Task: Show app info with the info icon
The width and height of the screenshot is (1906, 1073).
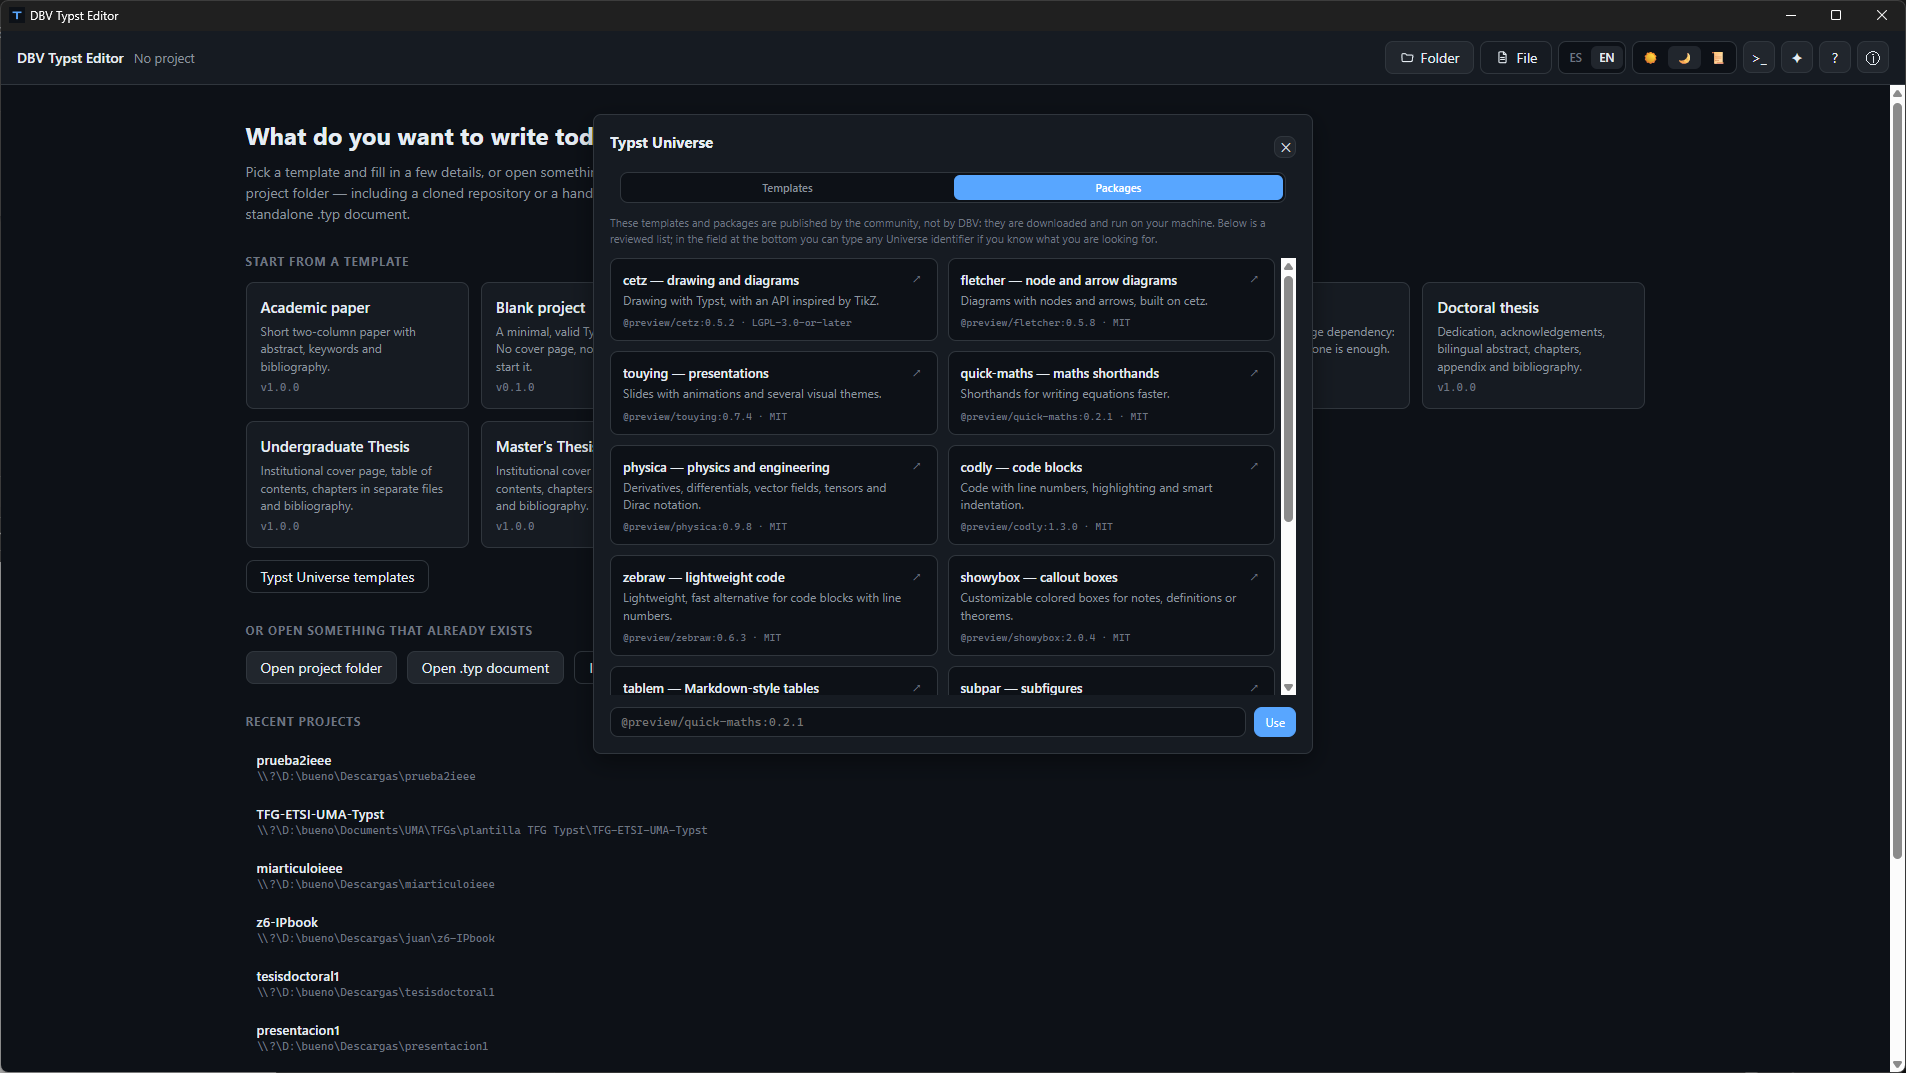Action: point(1873,58)
